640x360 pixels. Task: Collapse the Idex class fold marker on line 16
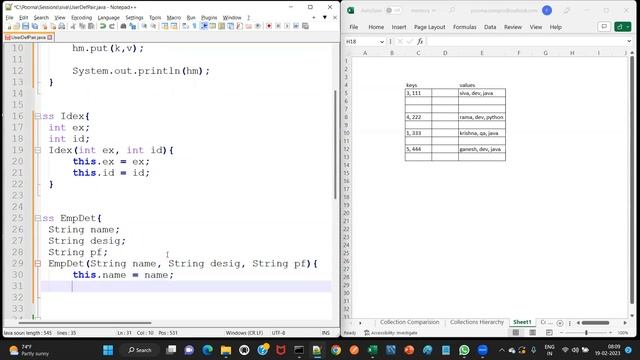point(38,116)
